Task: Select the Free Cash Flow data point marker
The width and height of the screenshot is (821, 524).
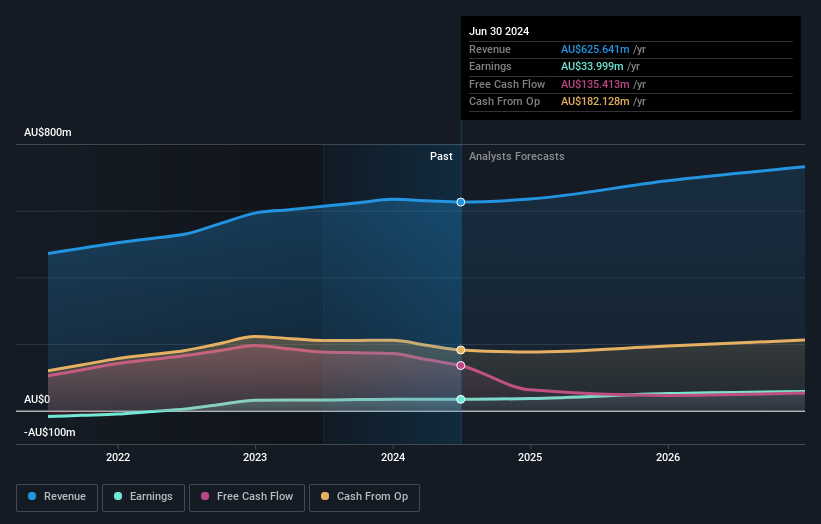Action: (x=461, y=365)
